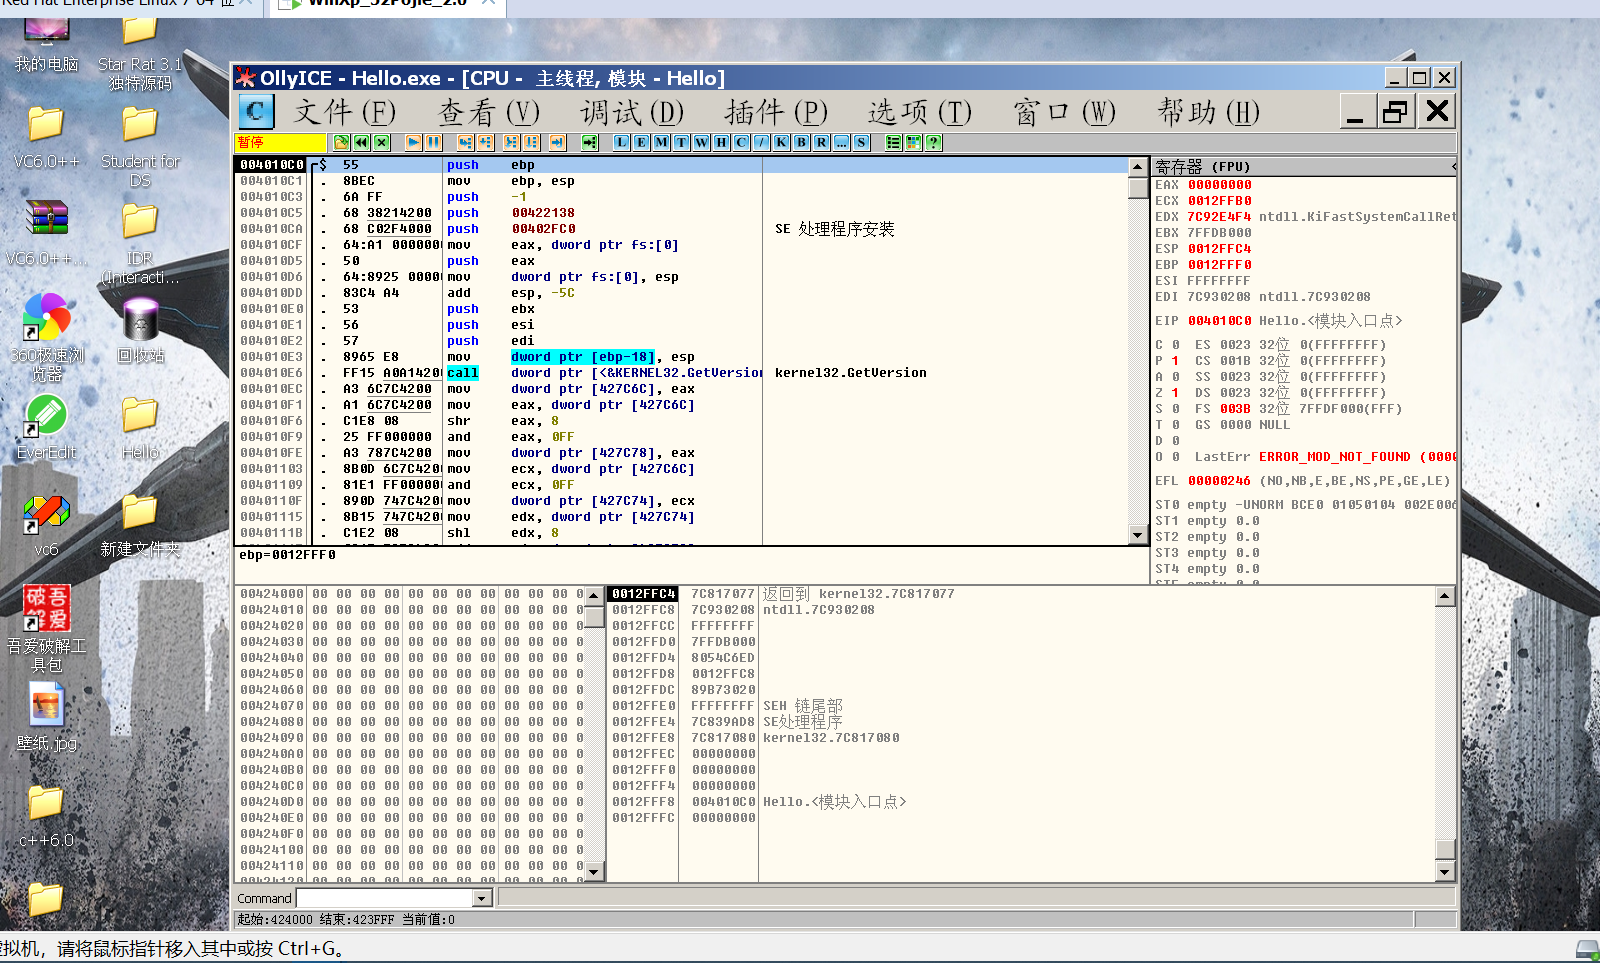Select the 我的电脑 desktop icon
The image size is (1600, 963).
(46, 46)
